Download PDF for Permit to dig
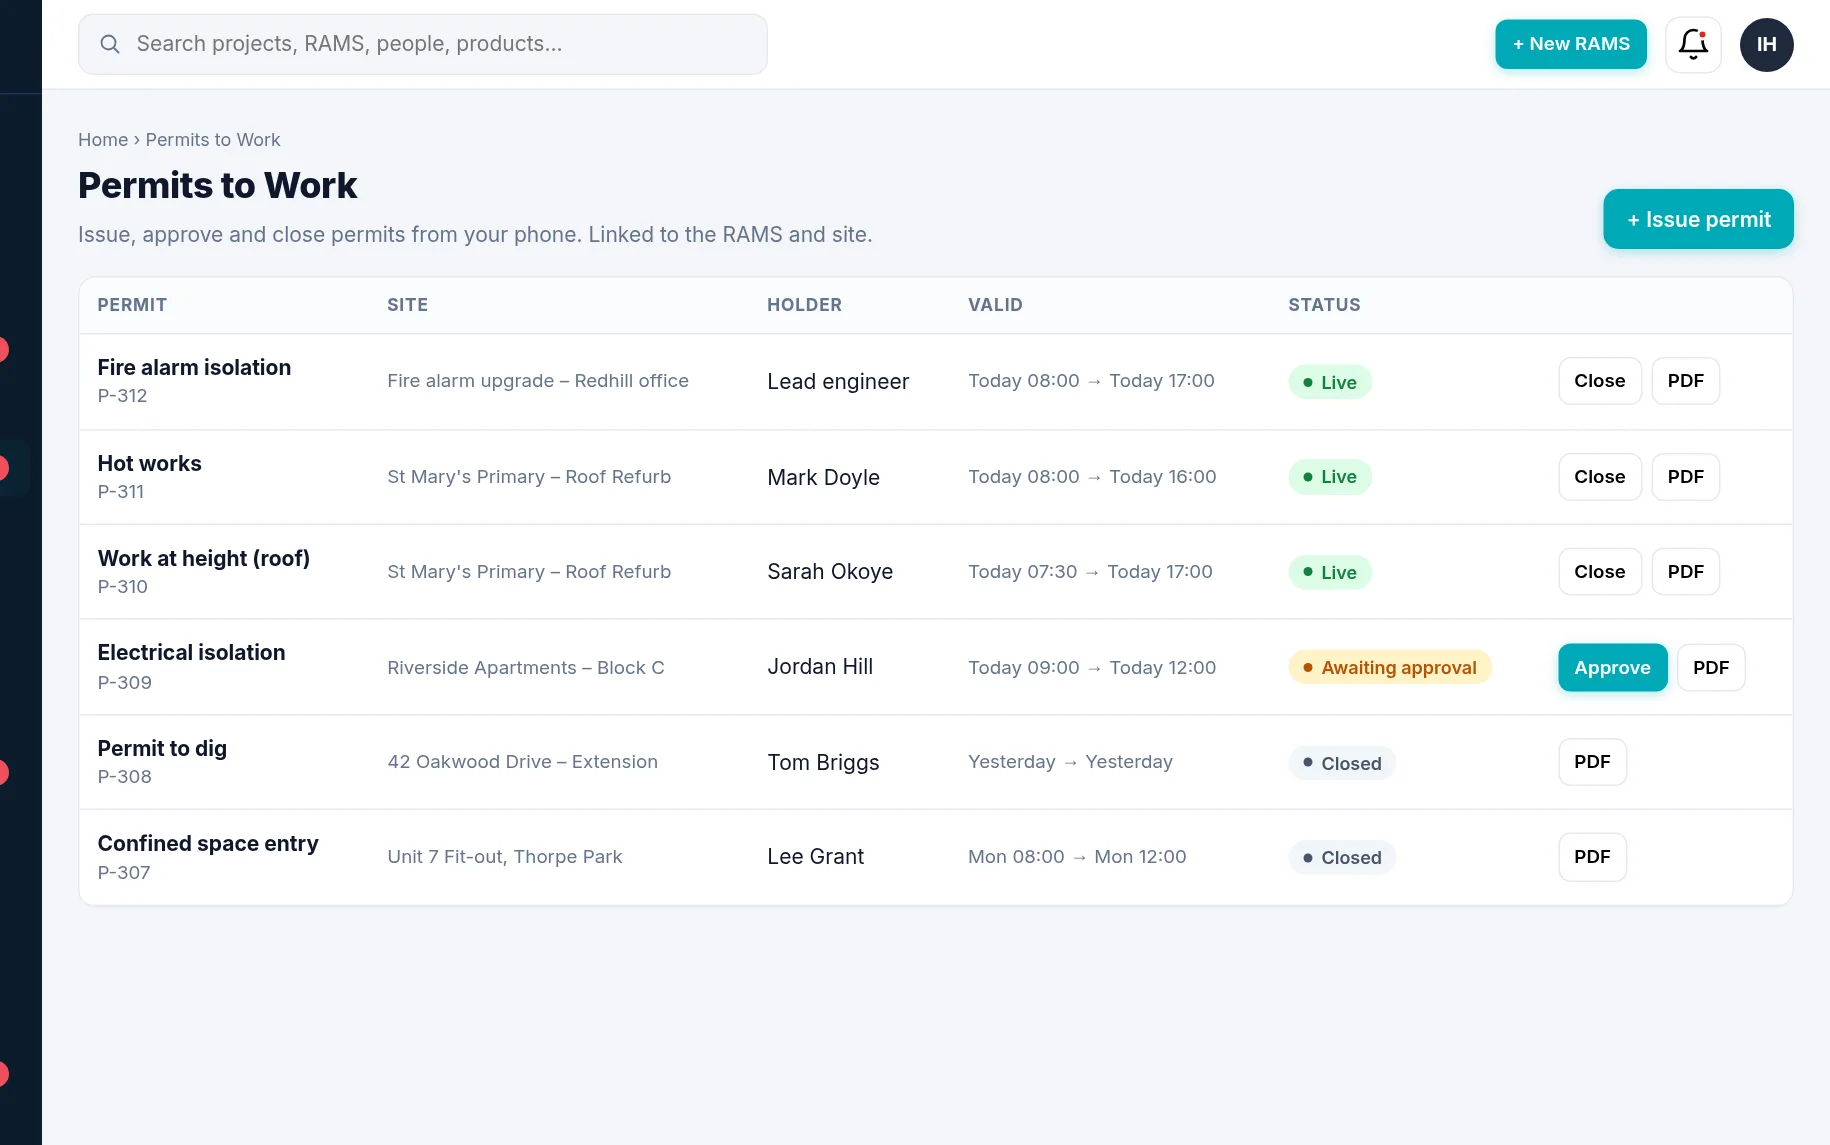 (x=1592, y=762)
